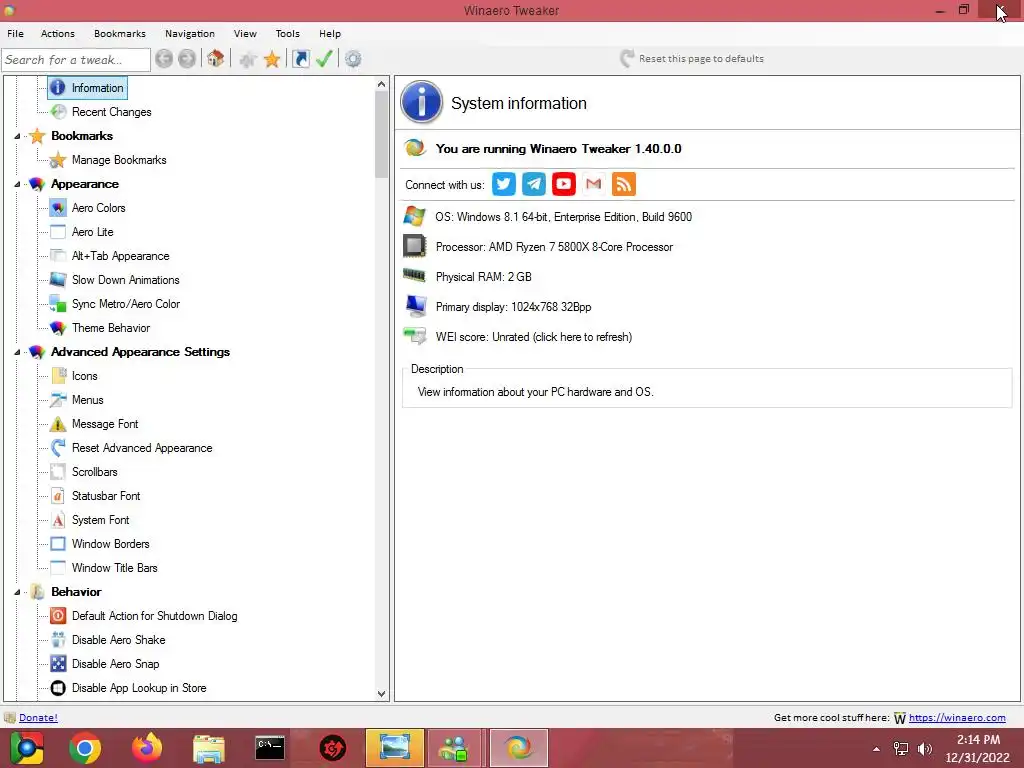Show hidden tray icons arrow
This screenshot has height=768, width=1024.
pyautogui.click(x=876, y=749)
